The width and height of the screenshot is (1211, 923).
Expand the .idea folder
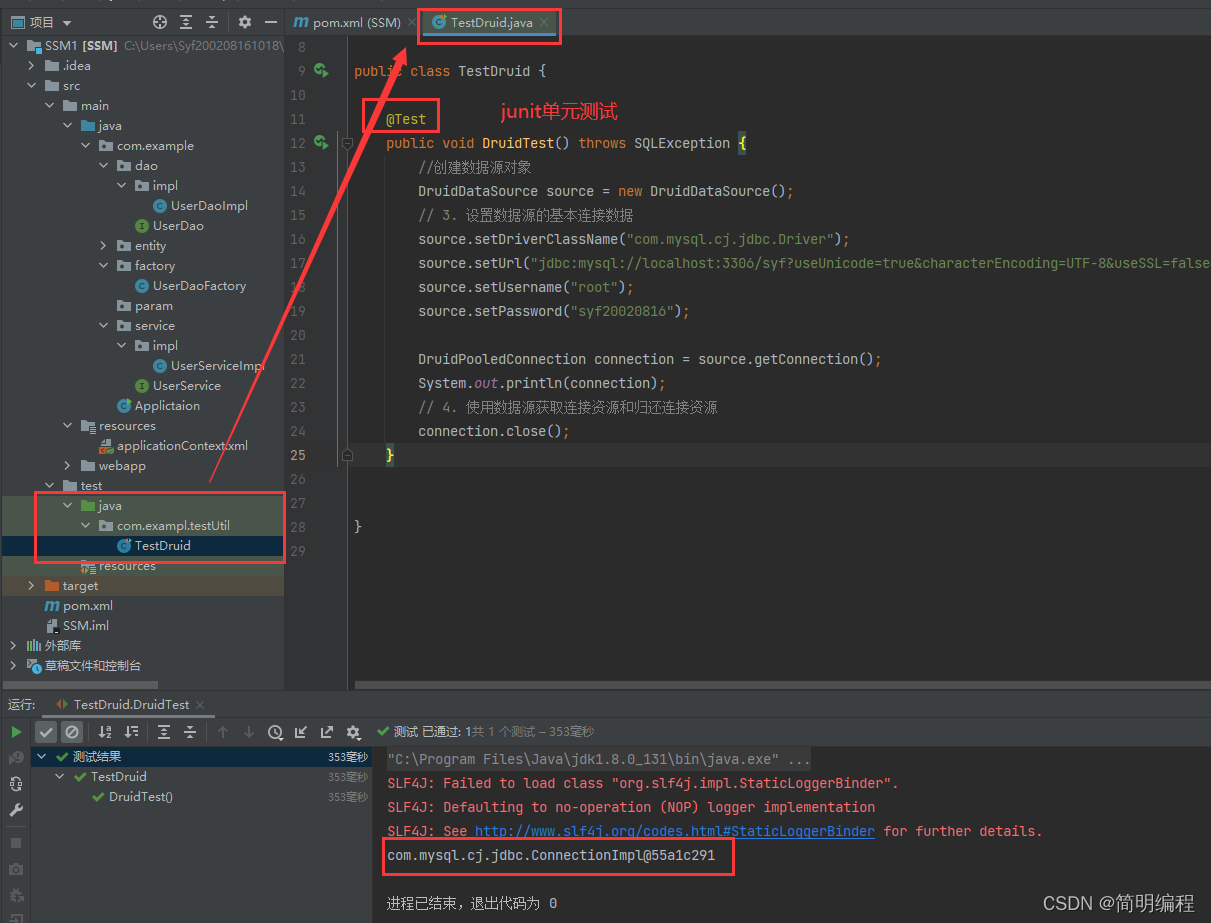(31, 65)
